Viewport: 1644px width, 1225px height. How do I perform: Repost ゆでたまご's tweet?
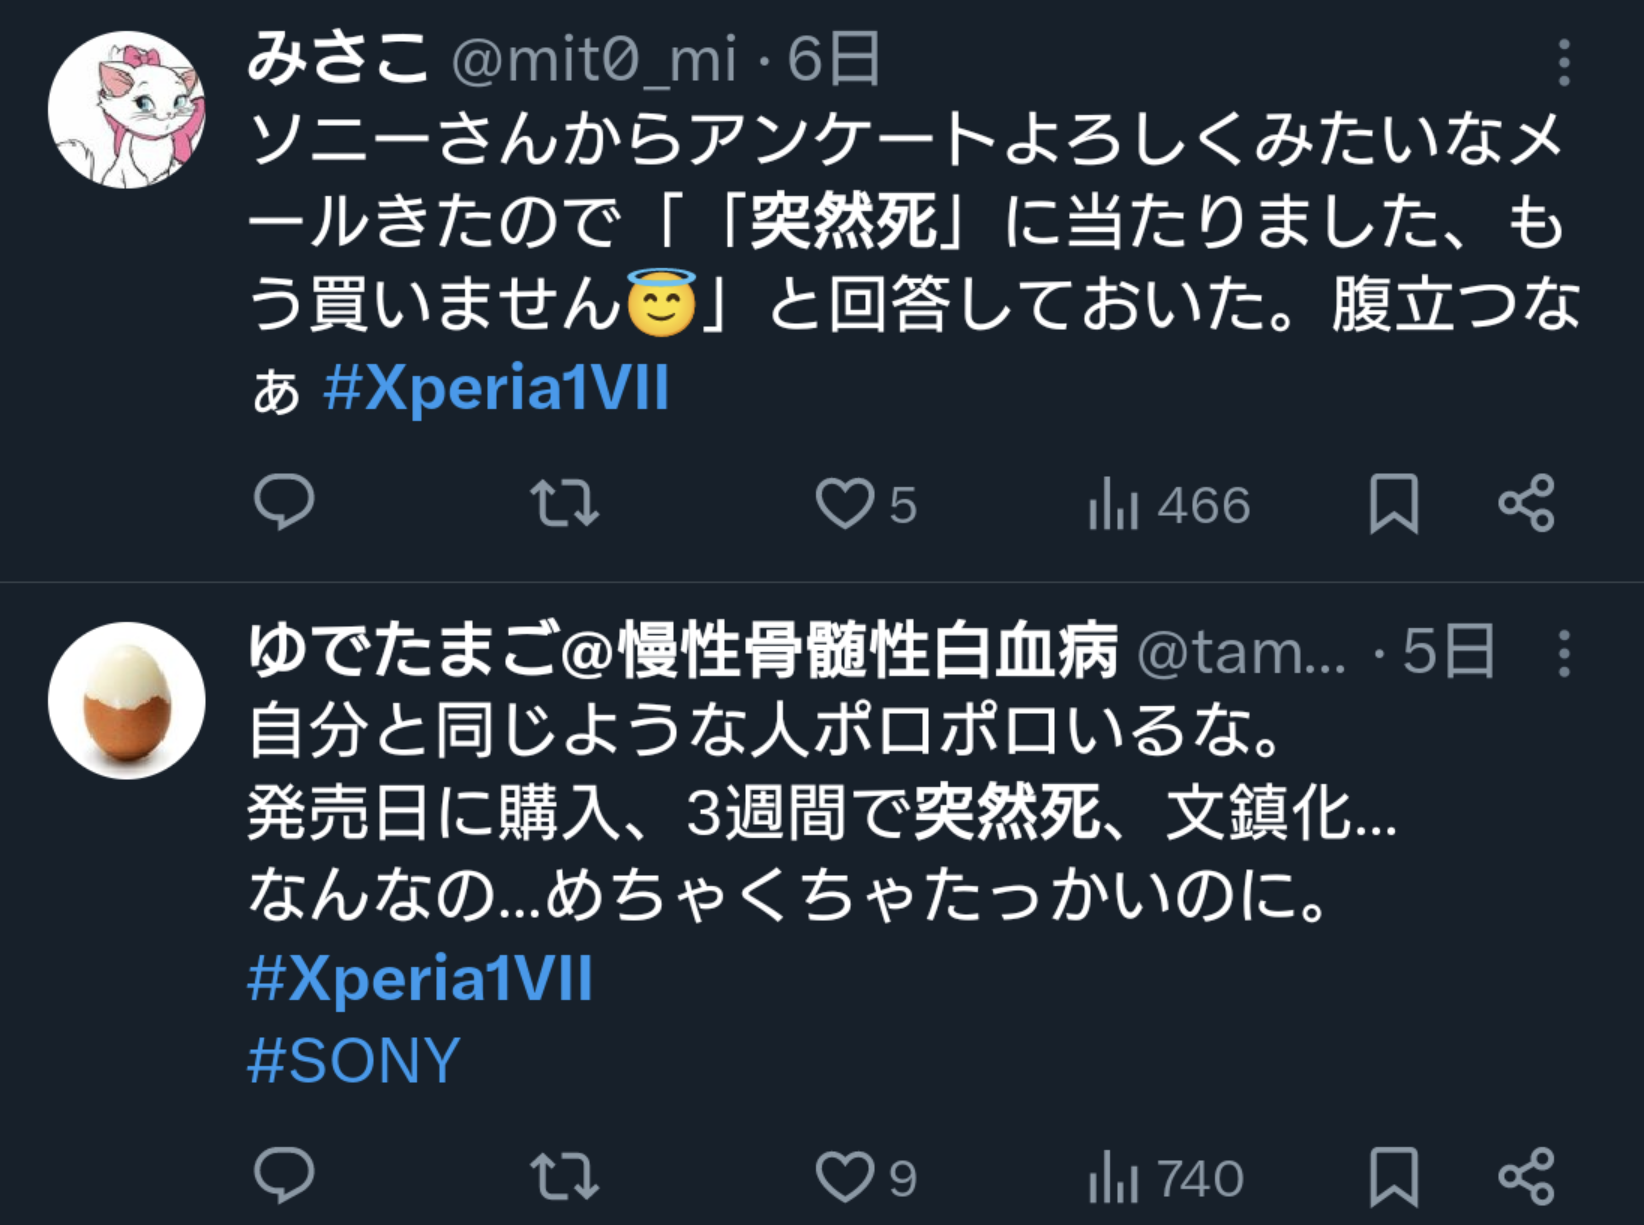pos(564,1177)
